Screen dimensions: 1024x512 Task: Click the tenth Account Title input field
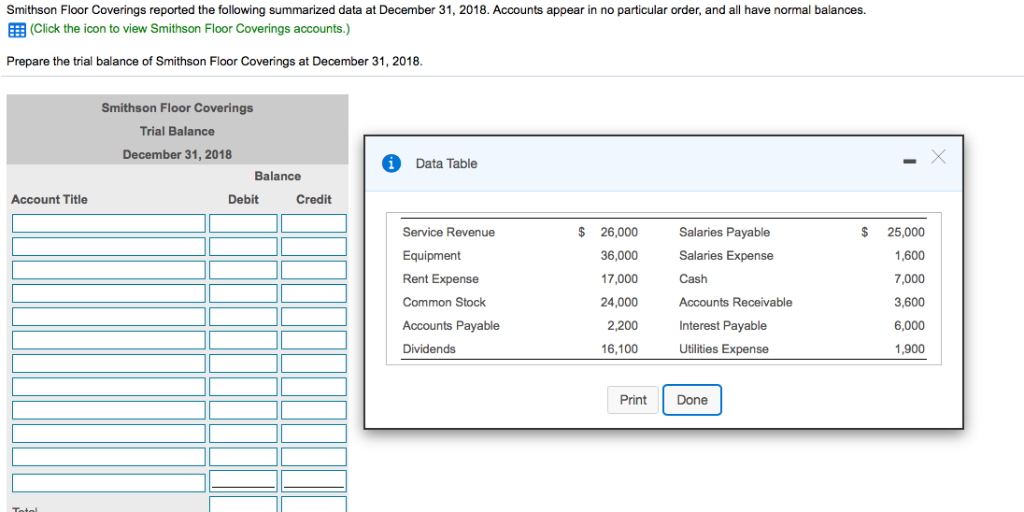[x=108, y=434]
